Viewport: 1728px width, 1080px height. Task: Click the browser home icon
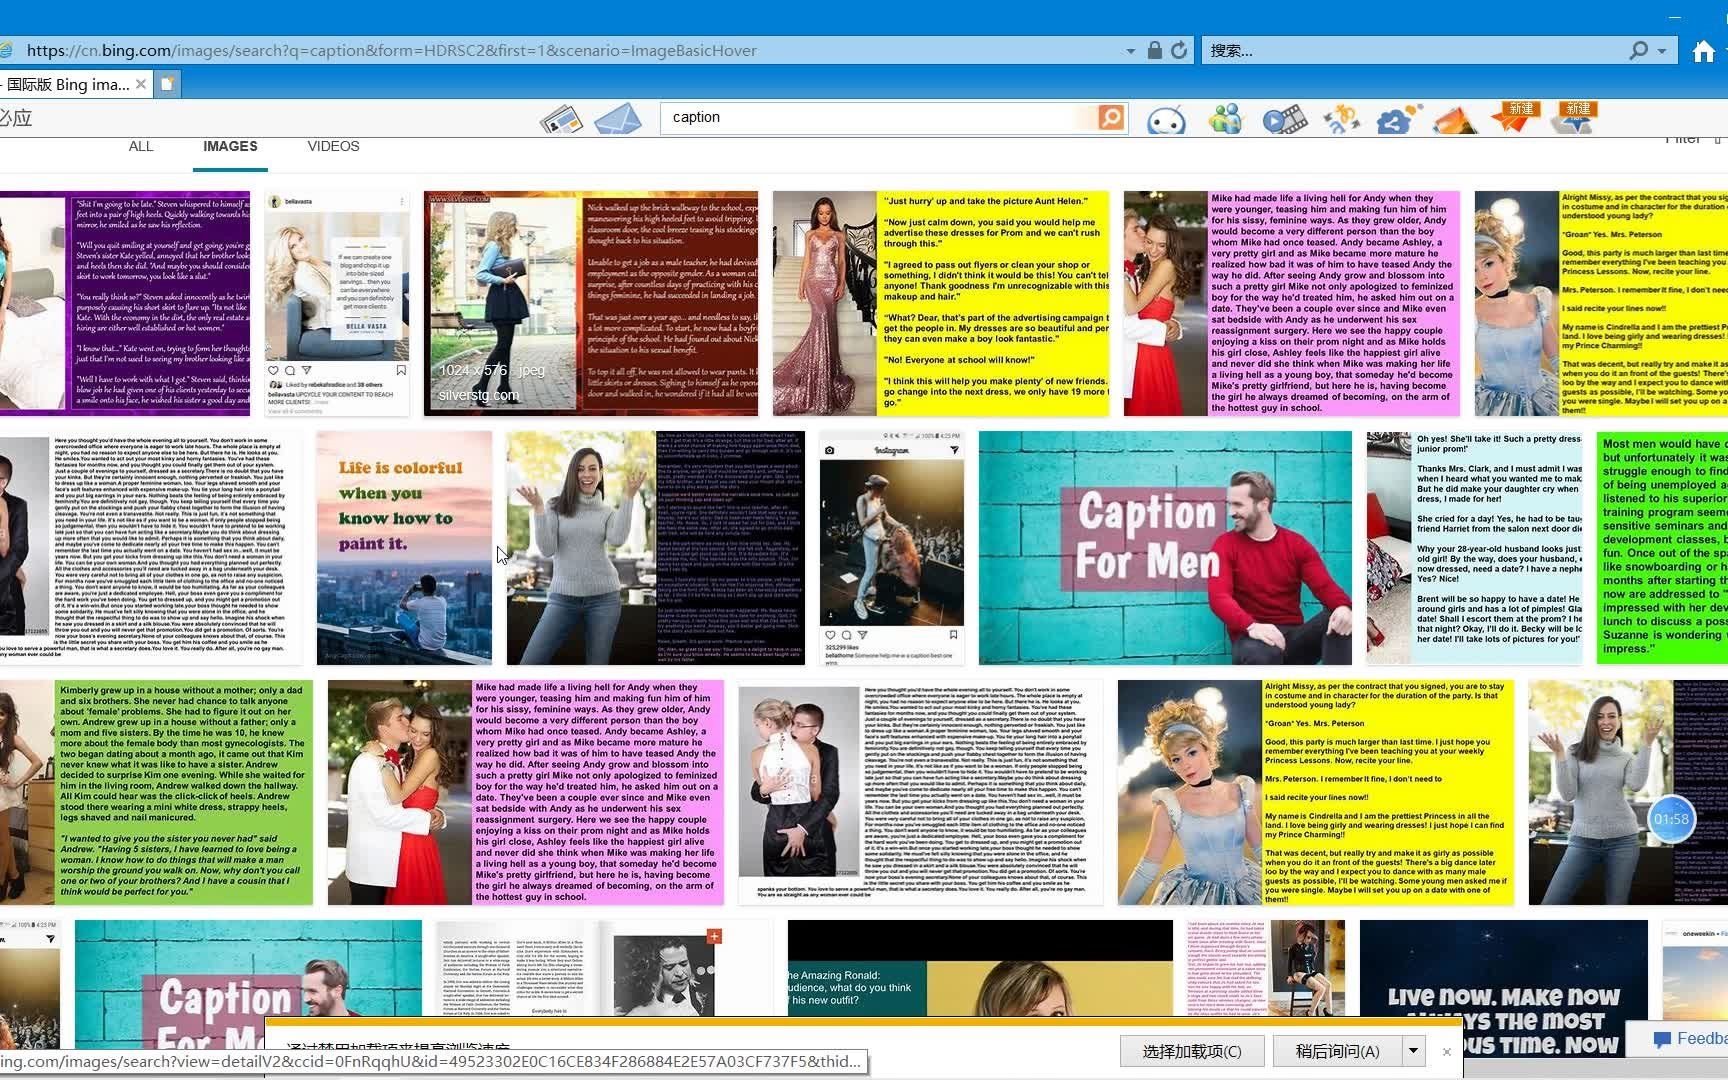coord(1704,51)
